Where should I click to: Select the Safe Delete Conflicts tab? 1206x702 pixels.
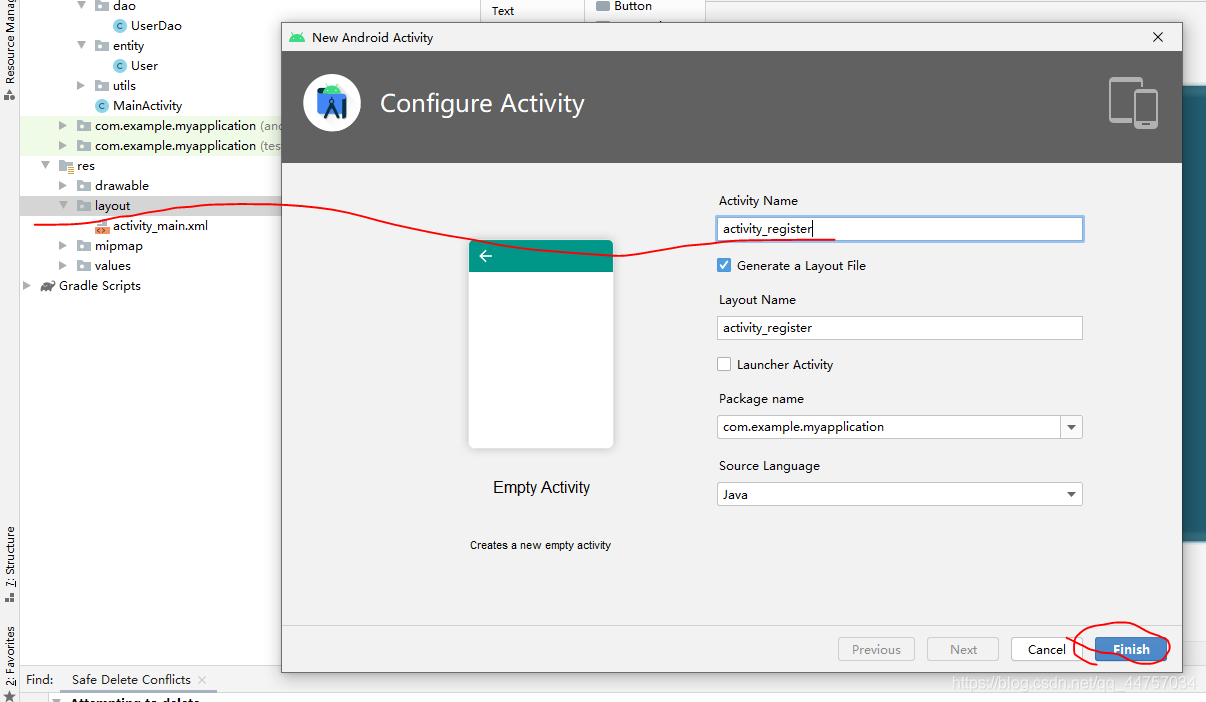coord(129,679)
